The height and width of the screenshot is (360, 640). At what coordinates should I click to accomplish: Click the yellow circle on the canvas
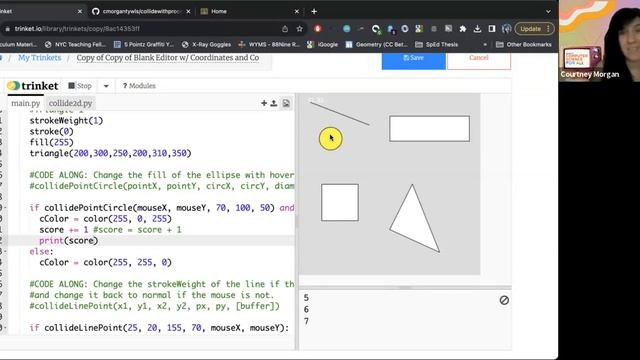pyautogui.click(x=331, y=139)
